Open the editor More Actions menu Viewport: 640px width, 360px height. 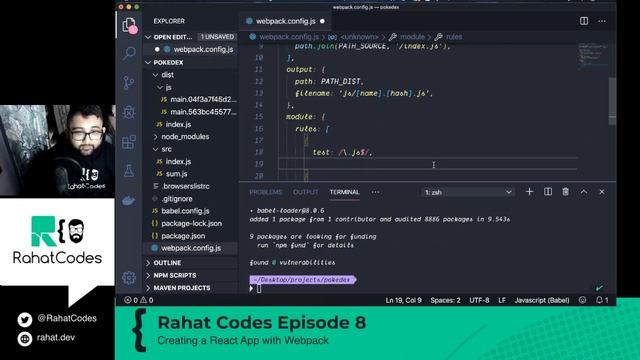click(x=602, y=21)
